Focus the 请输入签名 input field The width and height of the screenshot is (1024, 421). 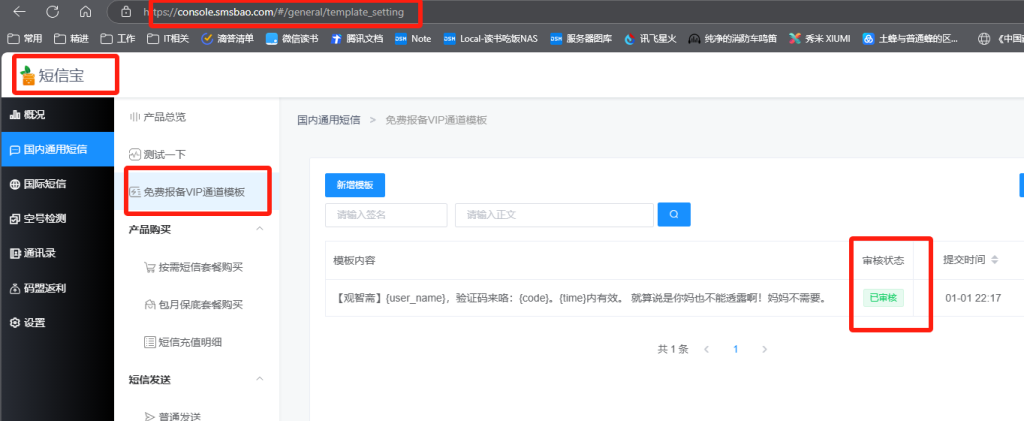tap(386, 214)
